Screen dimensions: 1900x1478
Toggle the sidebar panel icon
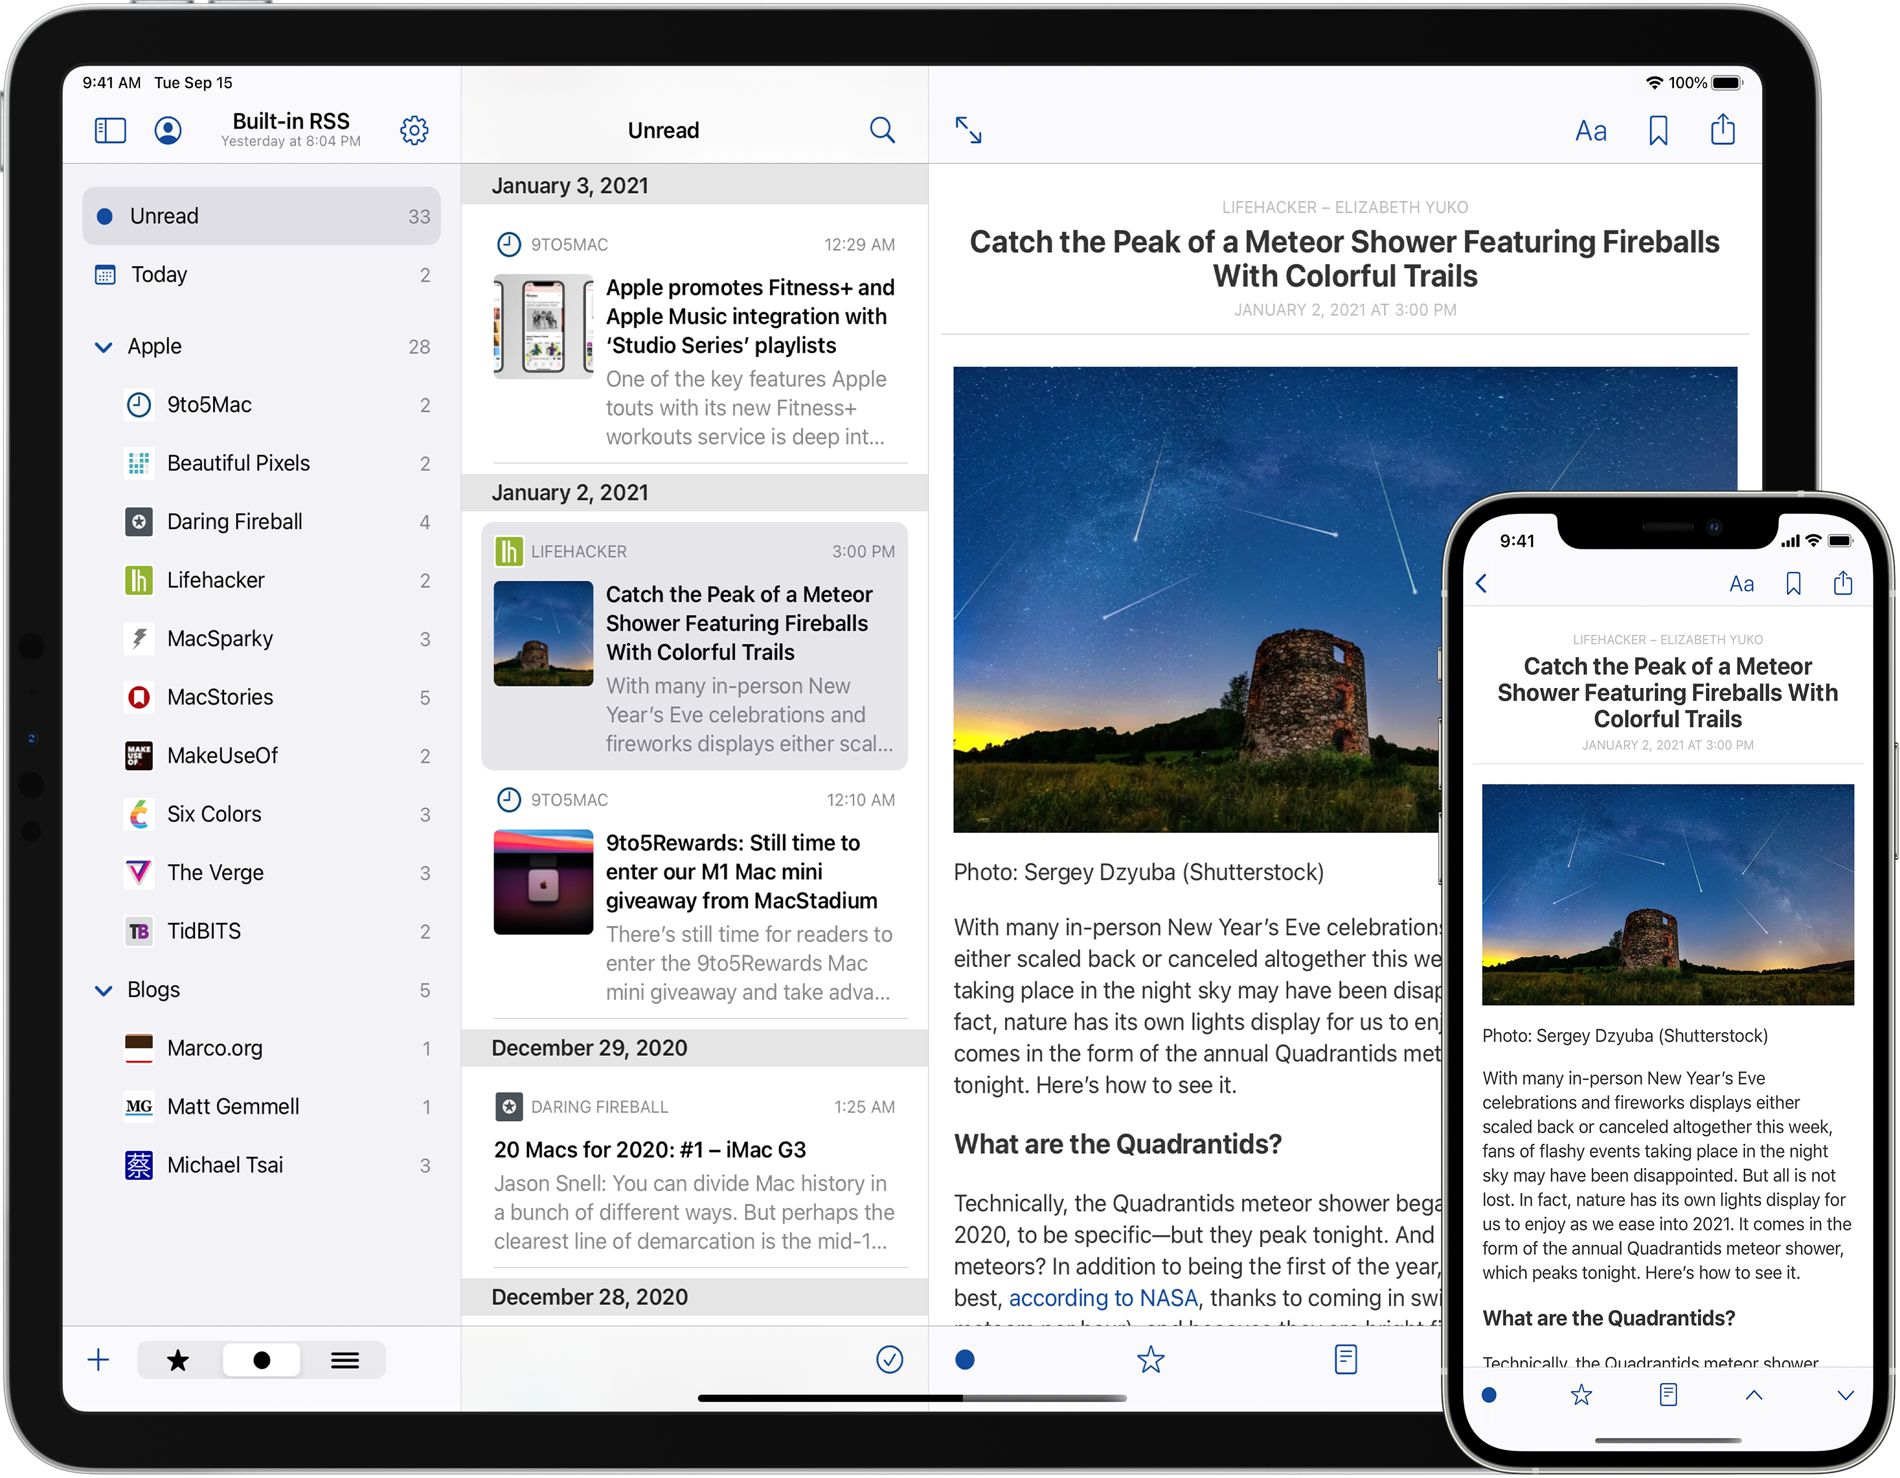[x=110, y=130]
